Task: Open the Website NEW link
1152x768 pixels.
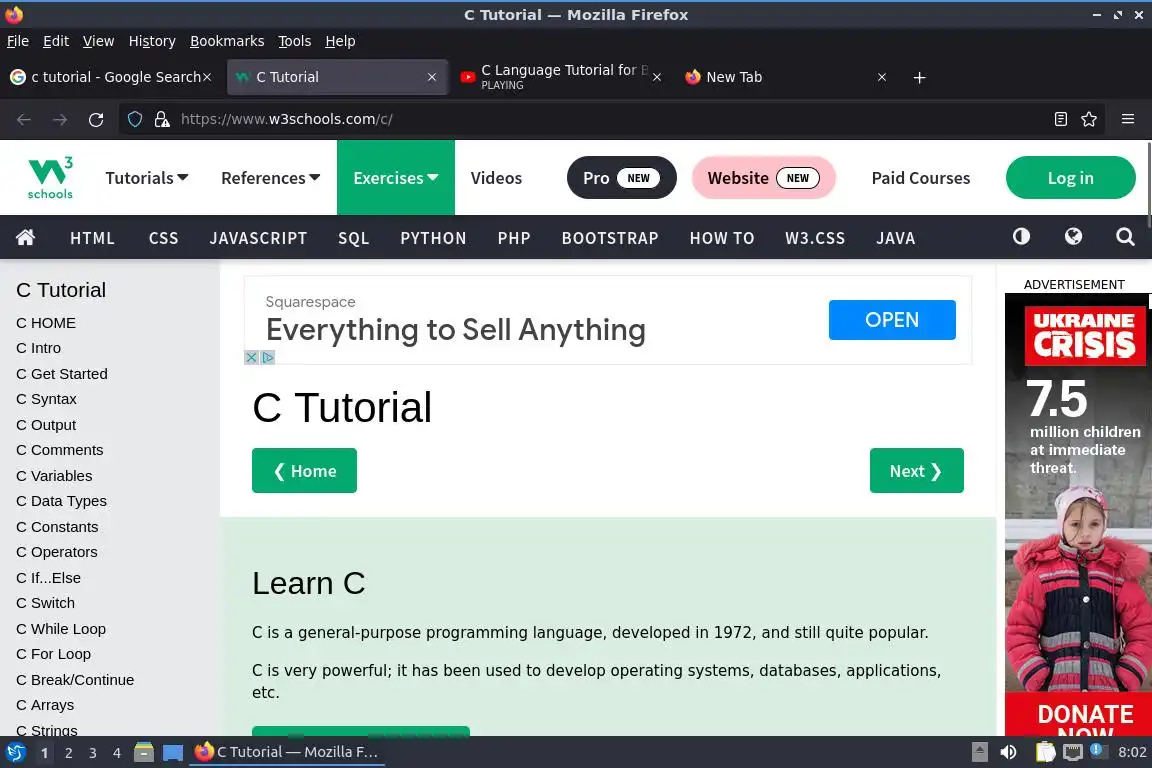Action: click(x=763, y=178)
